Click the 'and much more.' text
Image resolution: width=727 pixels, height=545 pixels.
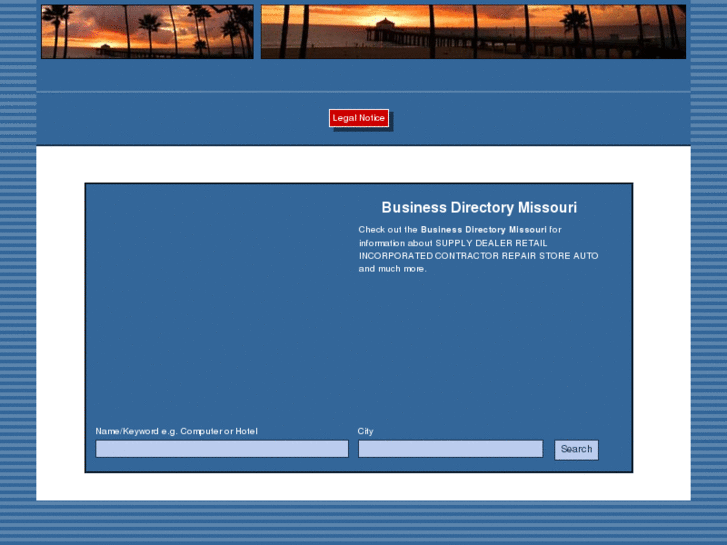pyautogui.click(x=392, y=269)
